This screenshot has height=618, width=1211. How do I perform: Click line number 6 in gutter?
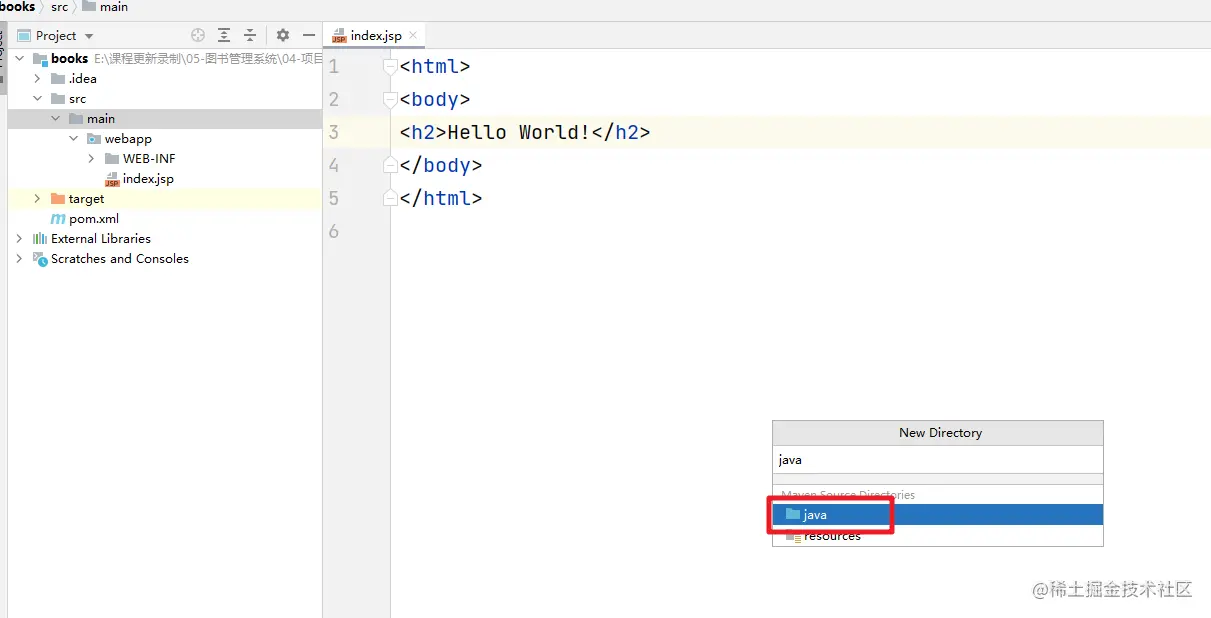(x=334, y=231)
